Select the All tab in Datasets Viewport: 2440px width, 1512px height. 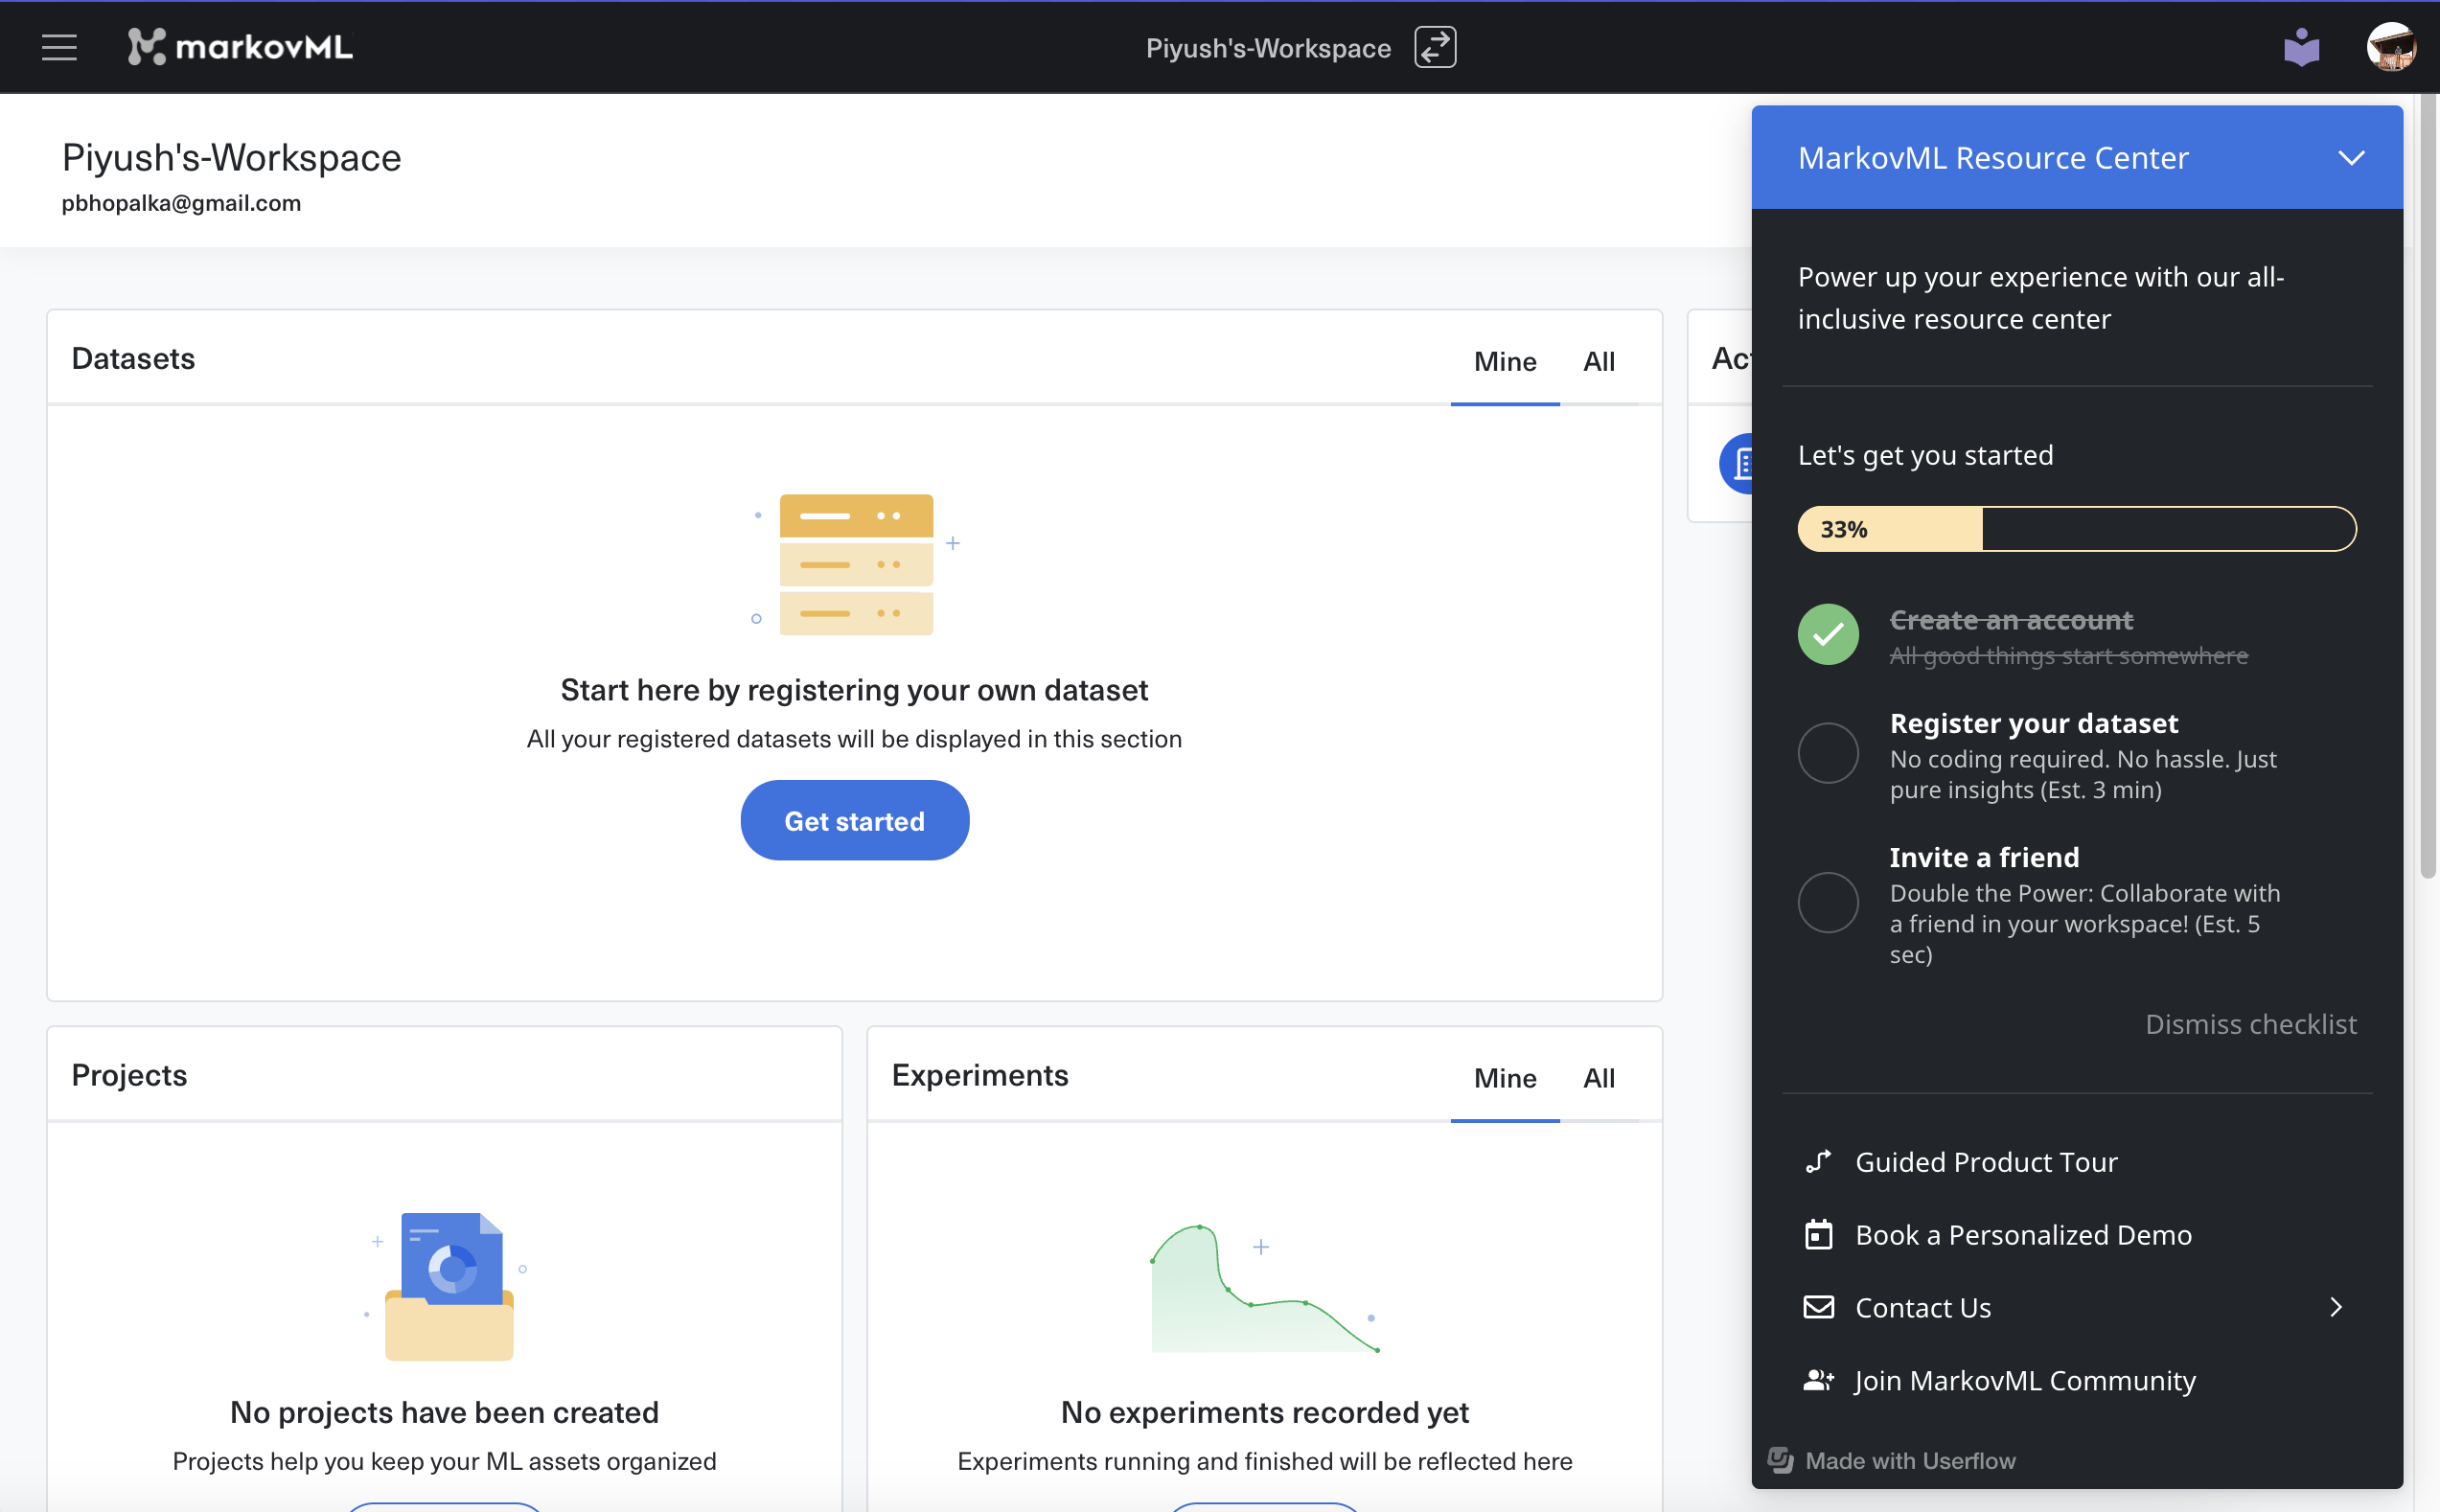point(1599,362)
